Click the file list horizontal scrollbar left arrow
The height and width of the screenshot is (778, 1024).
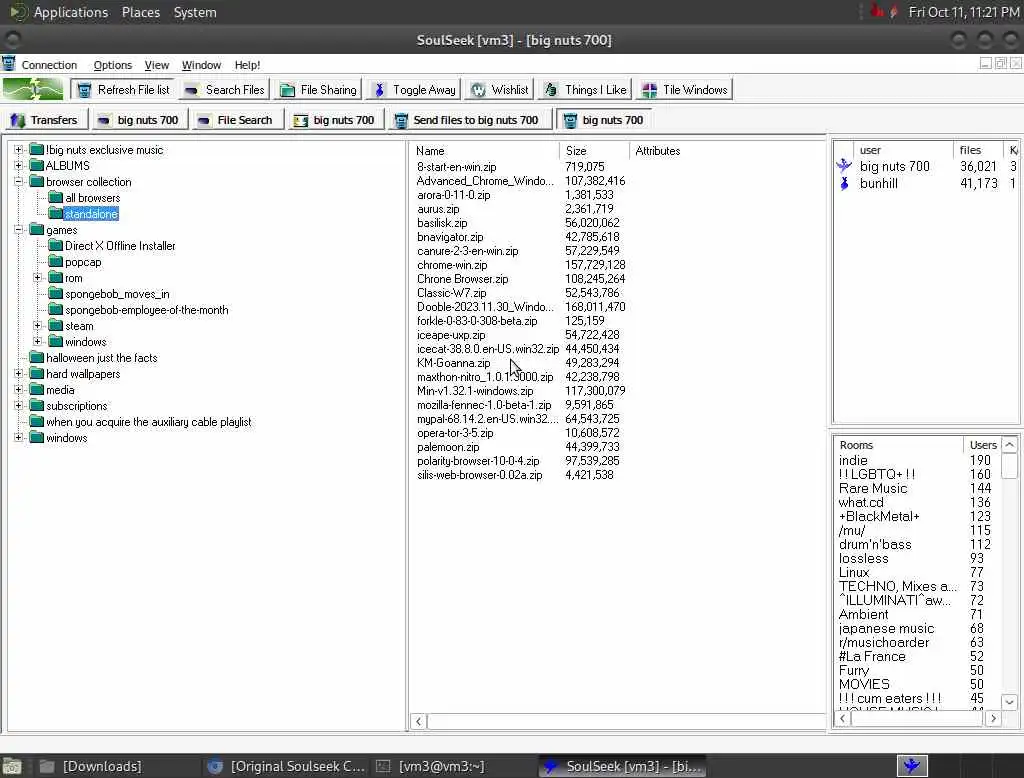pyautogui.click(x=419, y=721)
